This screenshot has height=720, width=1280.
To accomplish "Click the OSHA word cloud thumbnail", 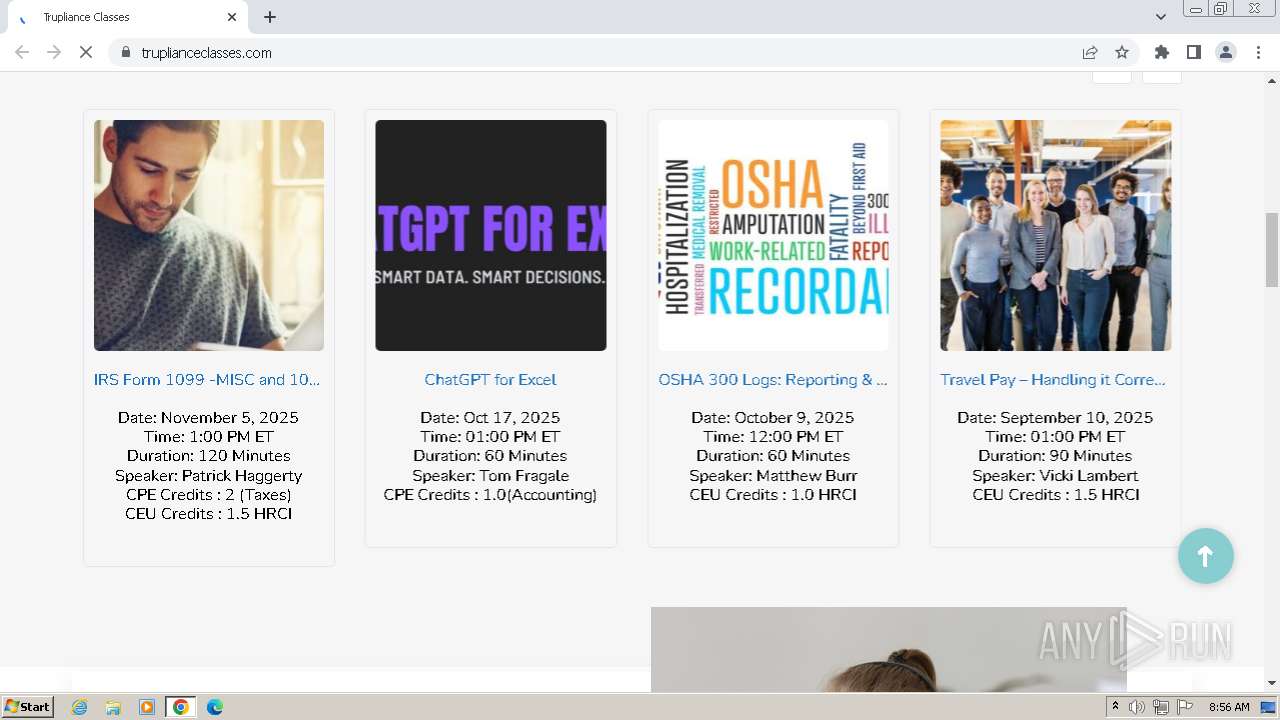I will click(773, 235).
